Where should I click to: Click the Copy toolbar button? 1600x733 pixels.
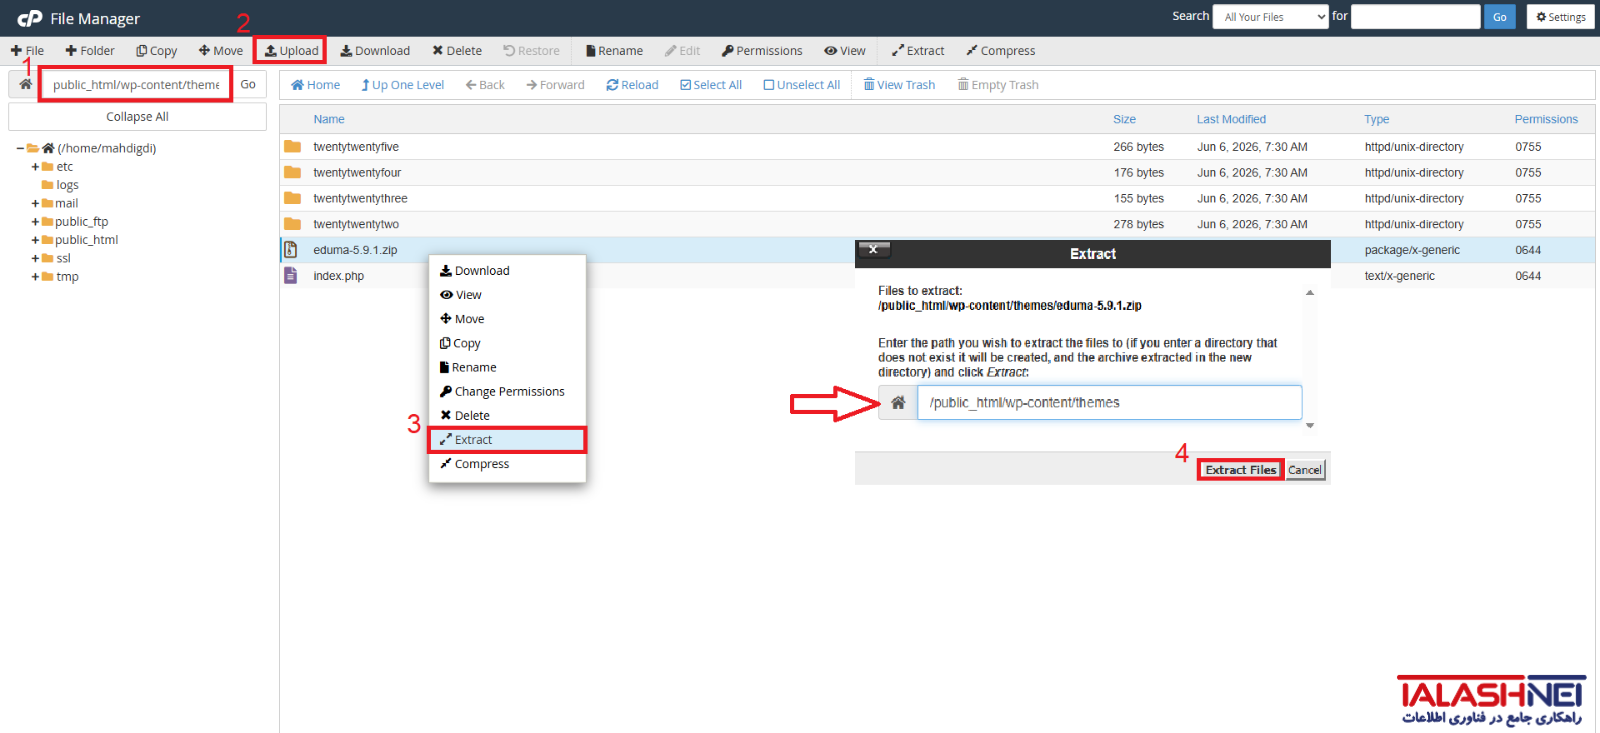(x=156, y=51)
